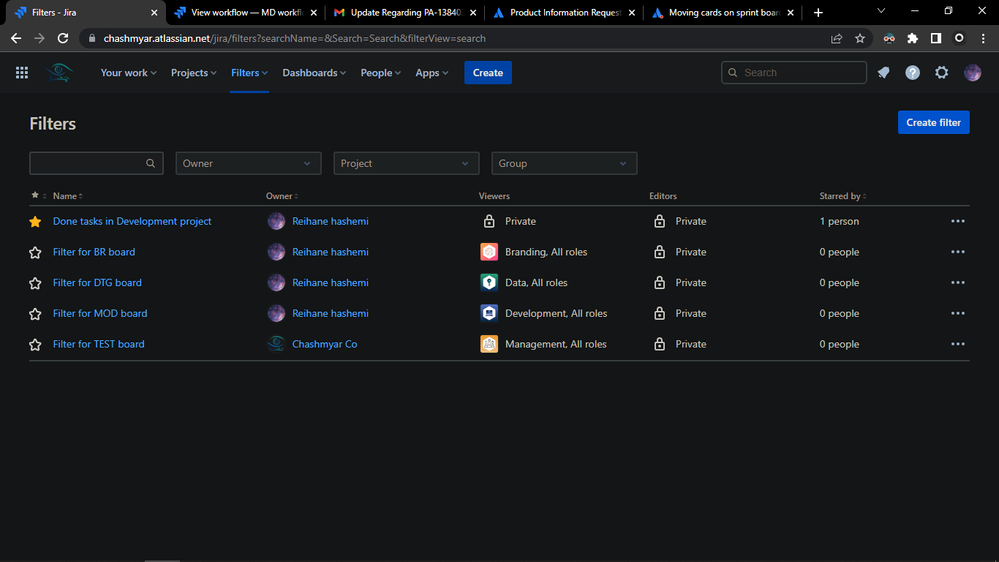Screen dimensions: 999x562
Task: Click the share page icon in the address bar
Action: coord(837,38)
